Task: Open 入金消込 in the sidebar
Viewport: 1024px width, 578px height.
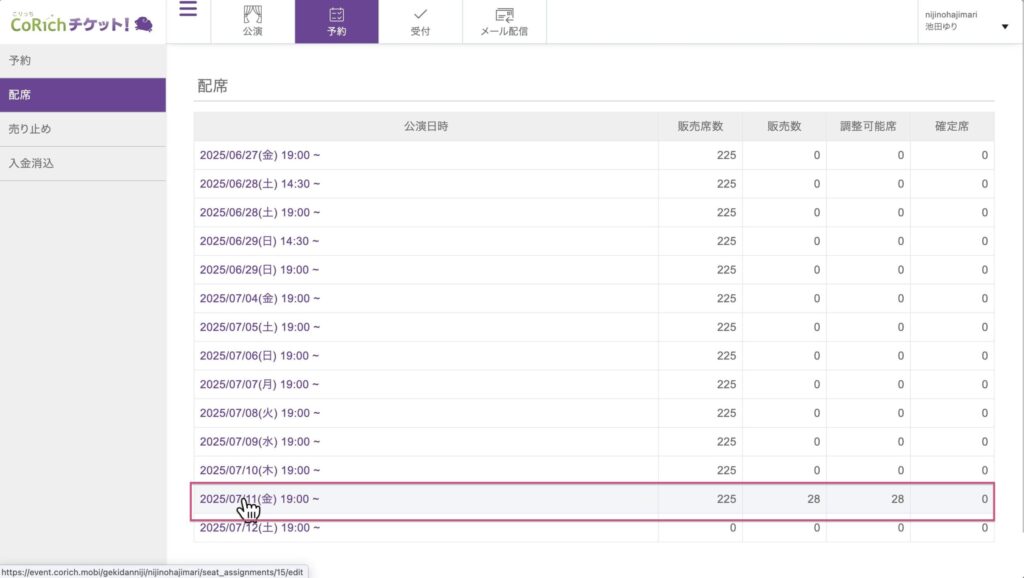Action: 30,163
